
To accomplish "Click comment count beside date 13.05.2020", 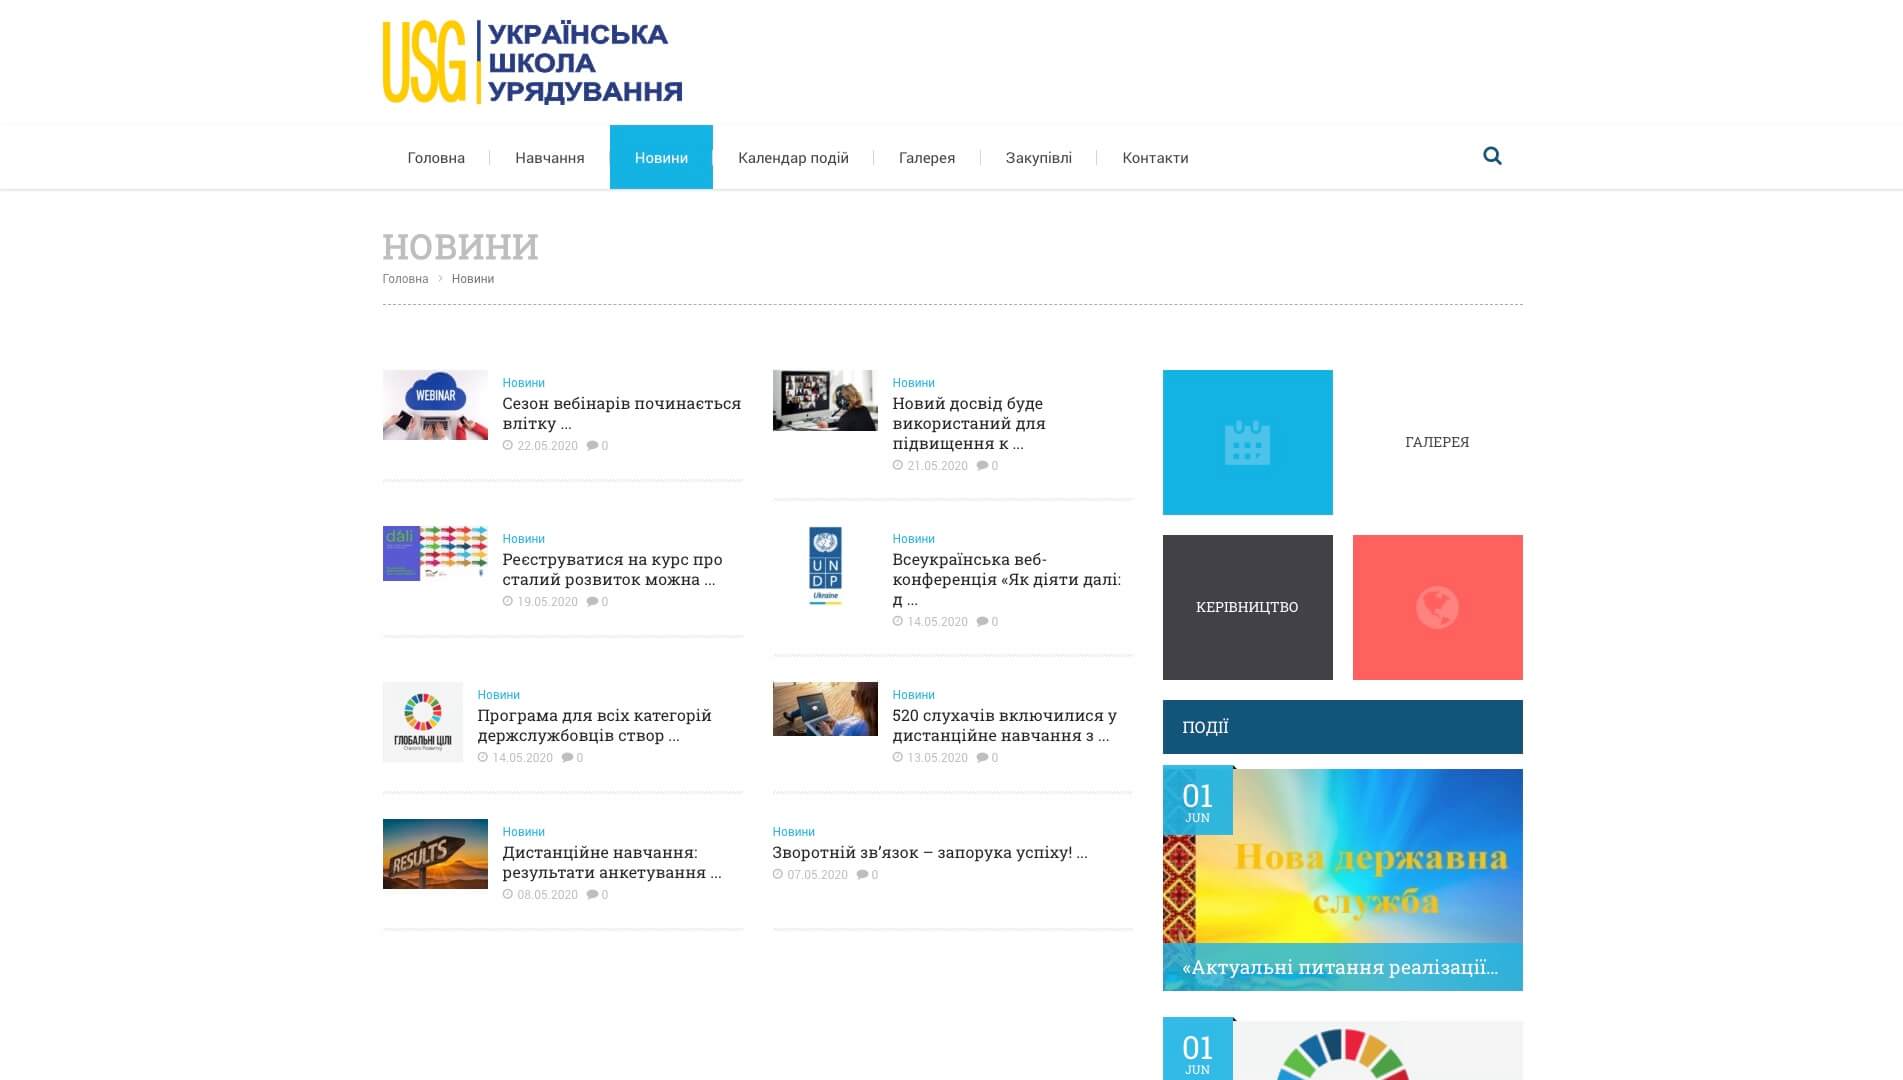I will tap(987, 758).
